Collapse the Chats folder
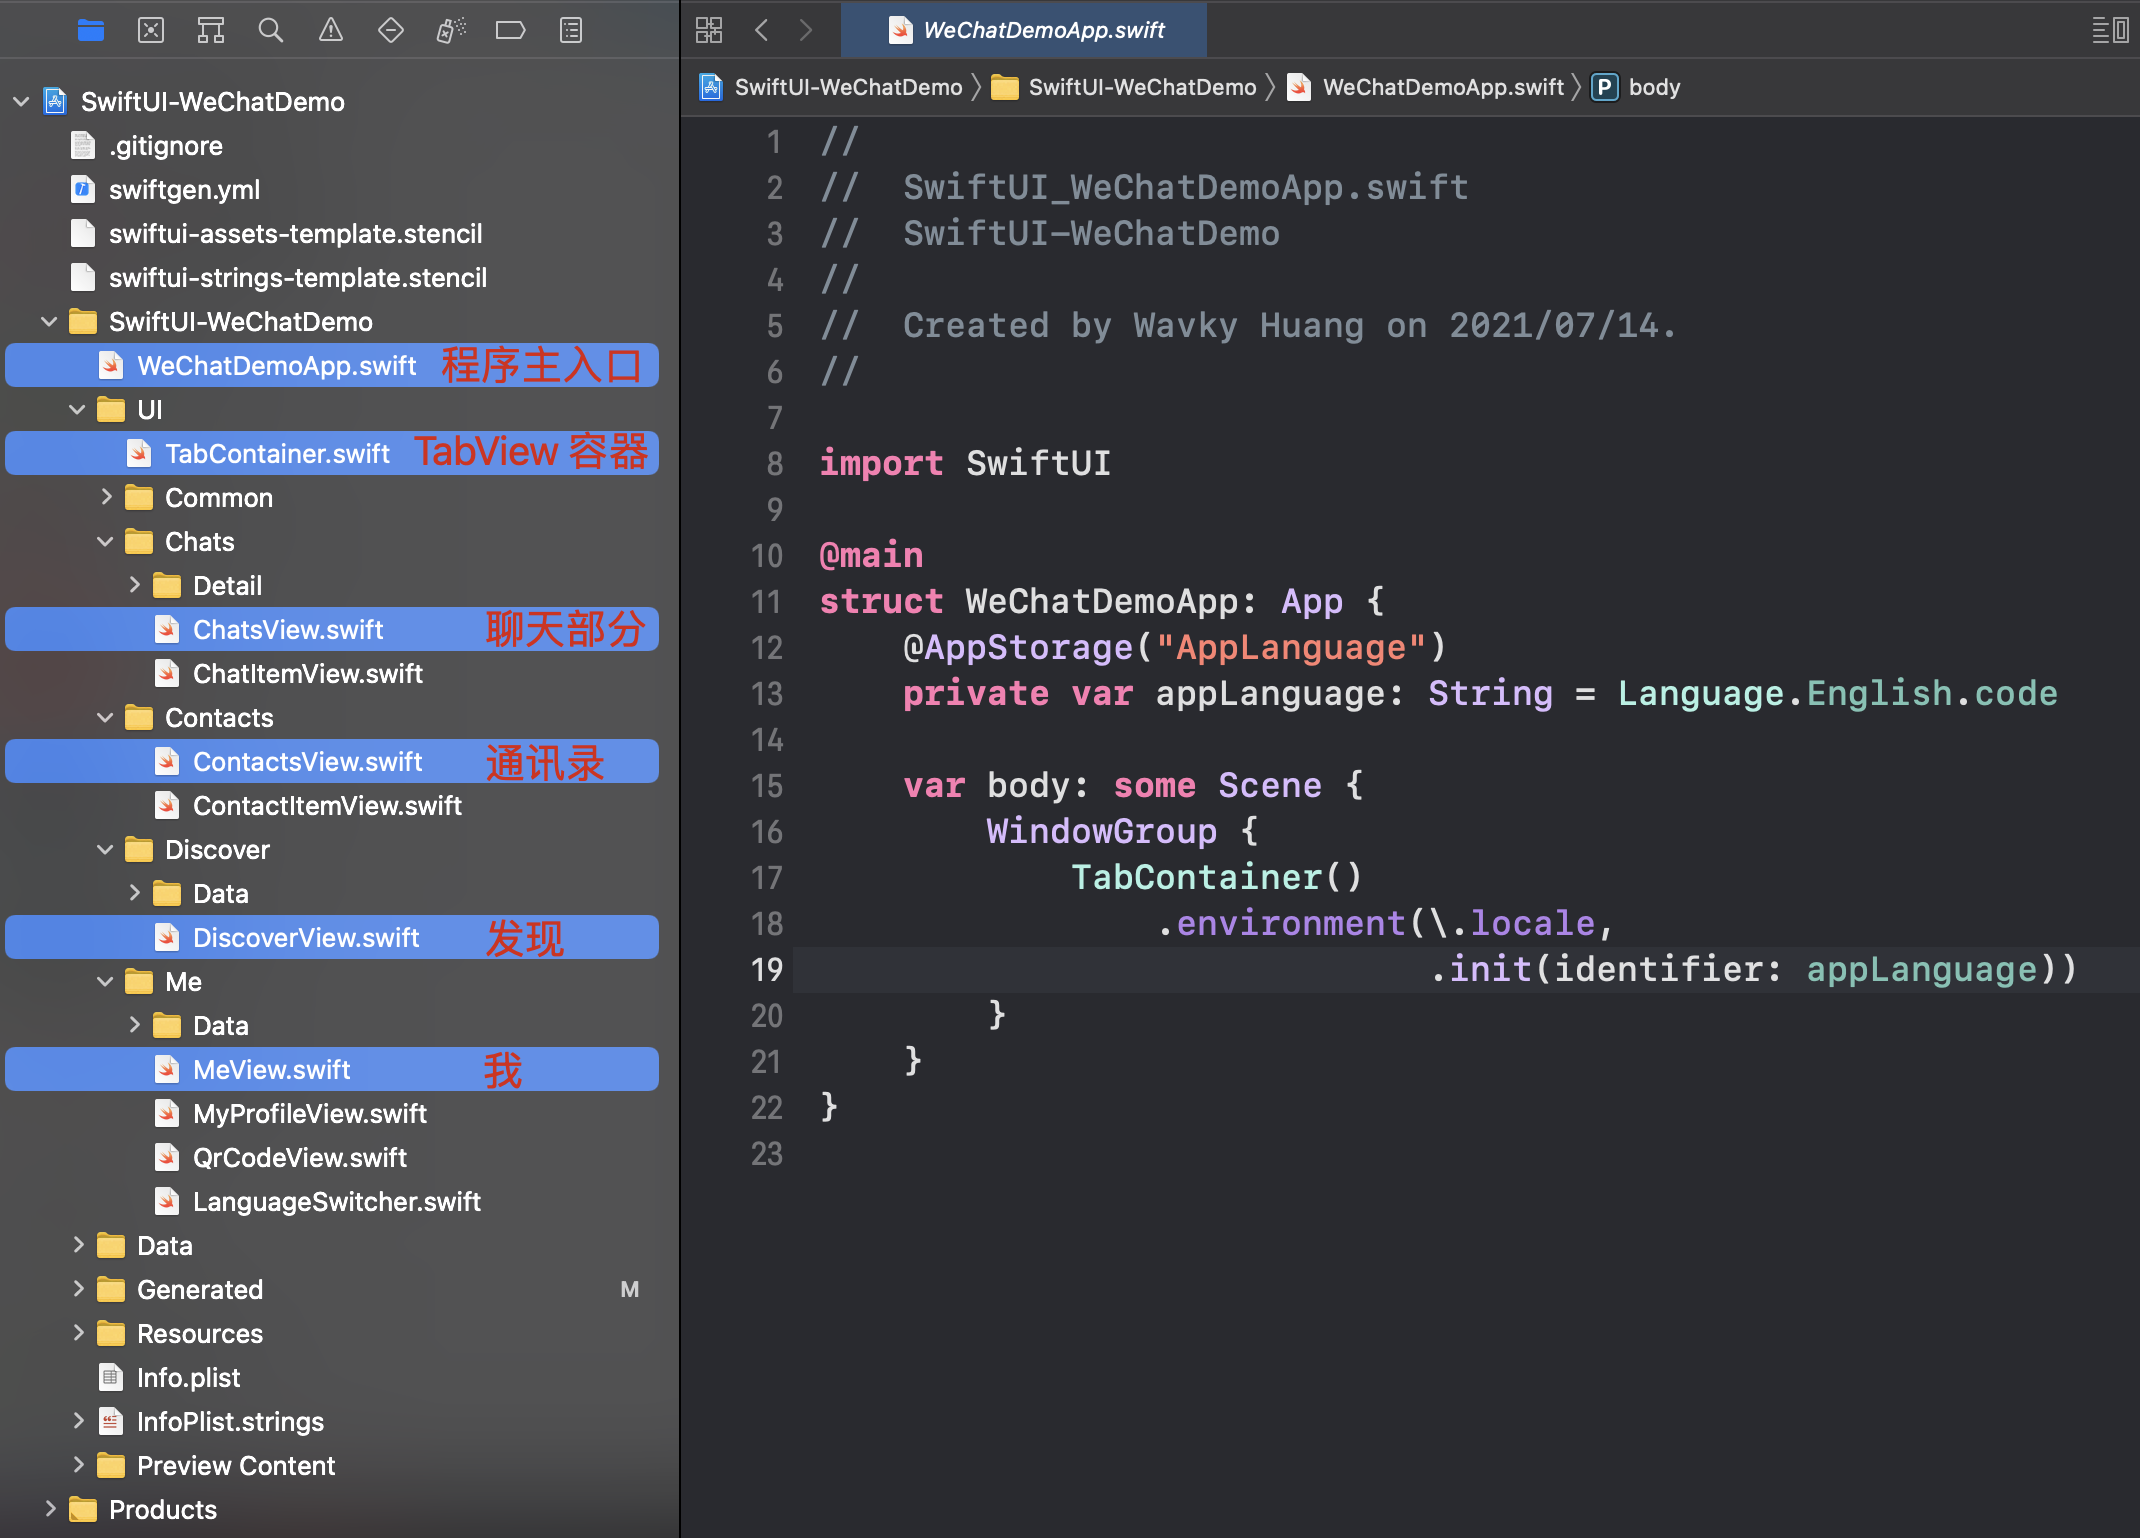 pos(106,542)
